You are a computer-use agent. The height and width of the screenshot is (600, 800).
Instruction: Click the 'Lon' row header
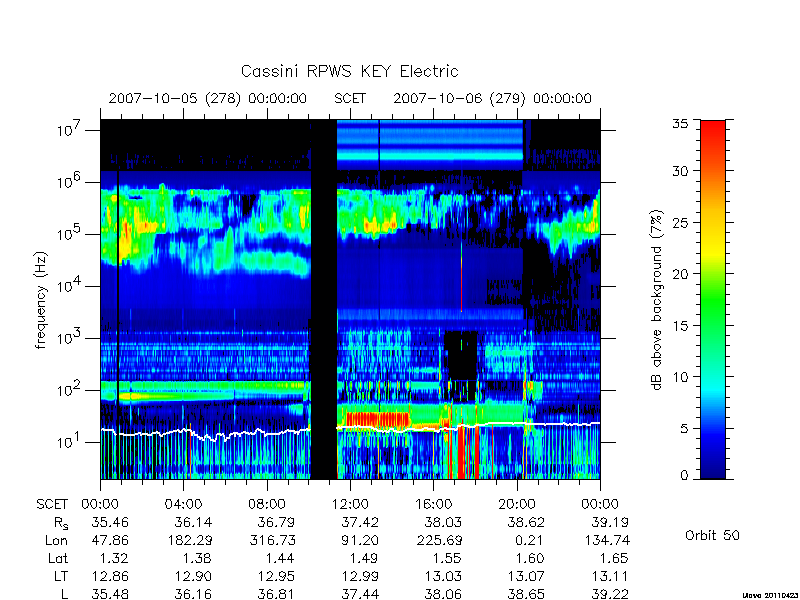coord(57,540)
